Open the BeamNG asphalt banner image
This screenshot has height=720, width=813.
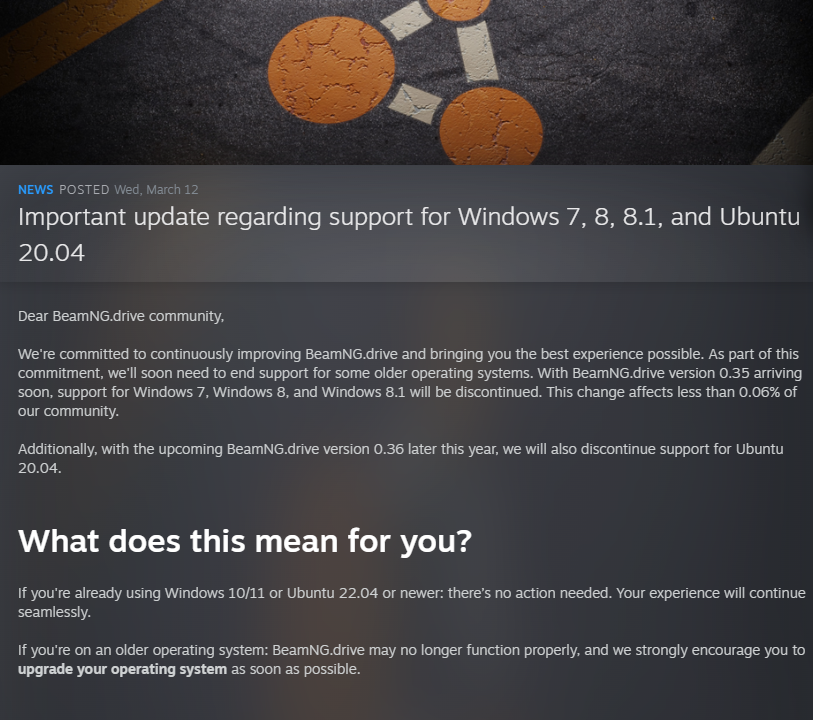pos(406,82)
